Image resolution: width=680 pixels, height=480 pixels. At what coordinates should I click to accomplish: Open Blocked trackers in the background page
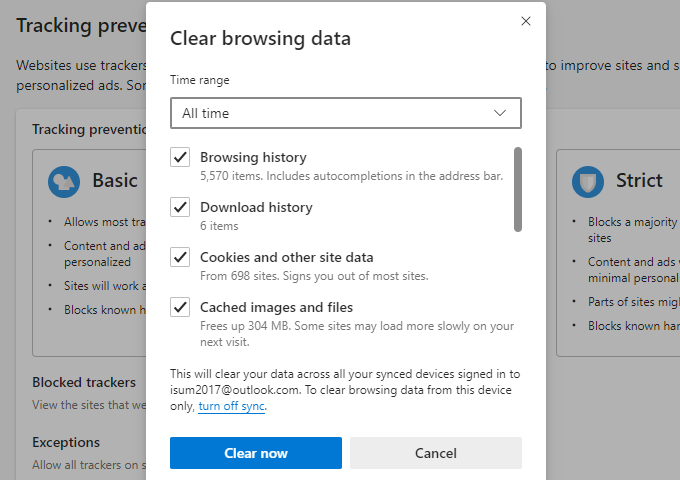coord(84,382)
